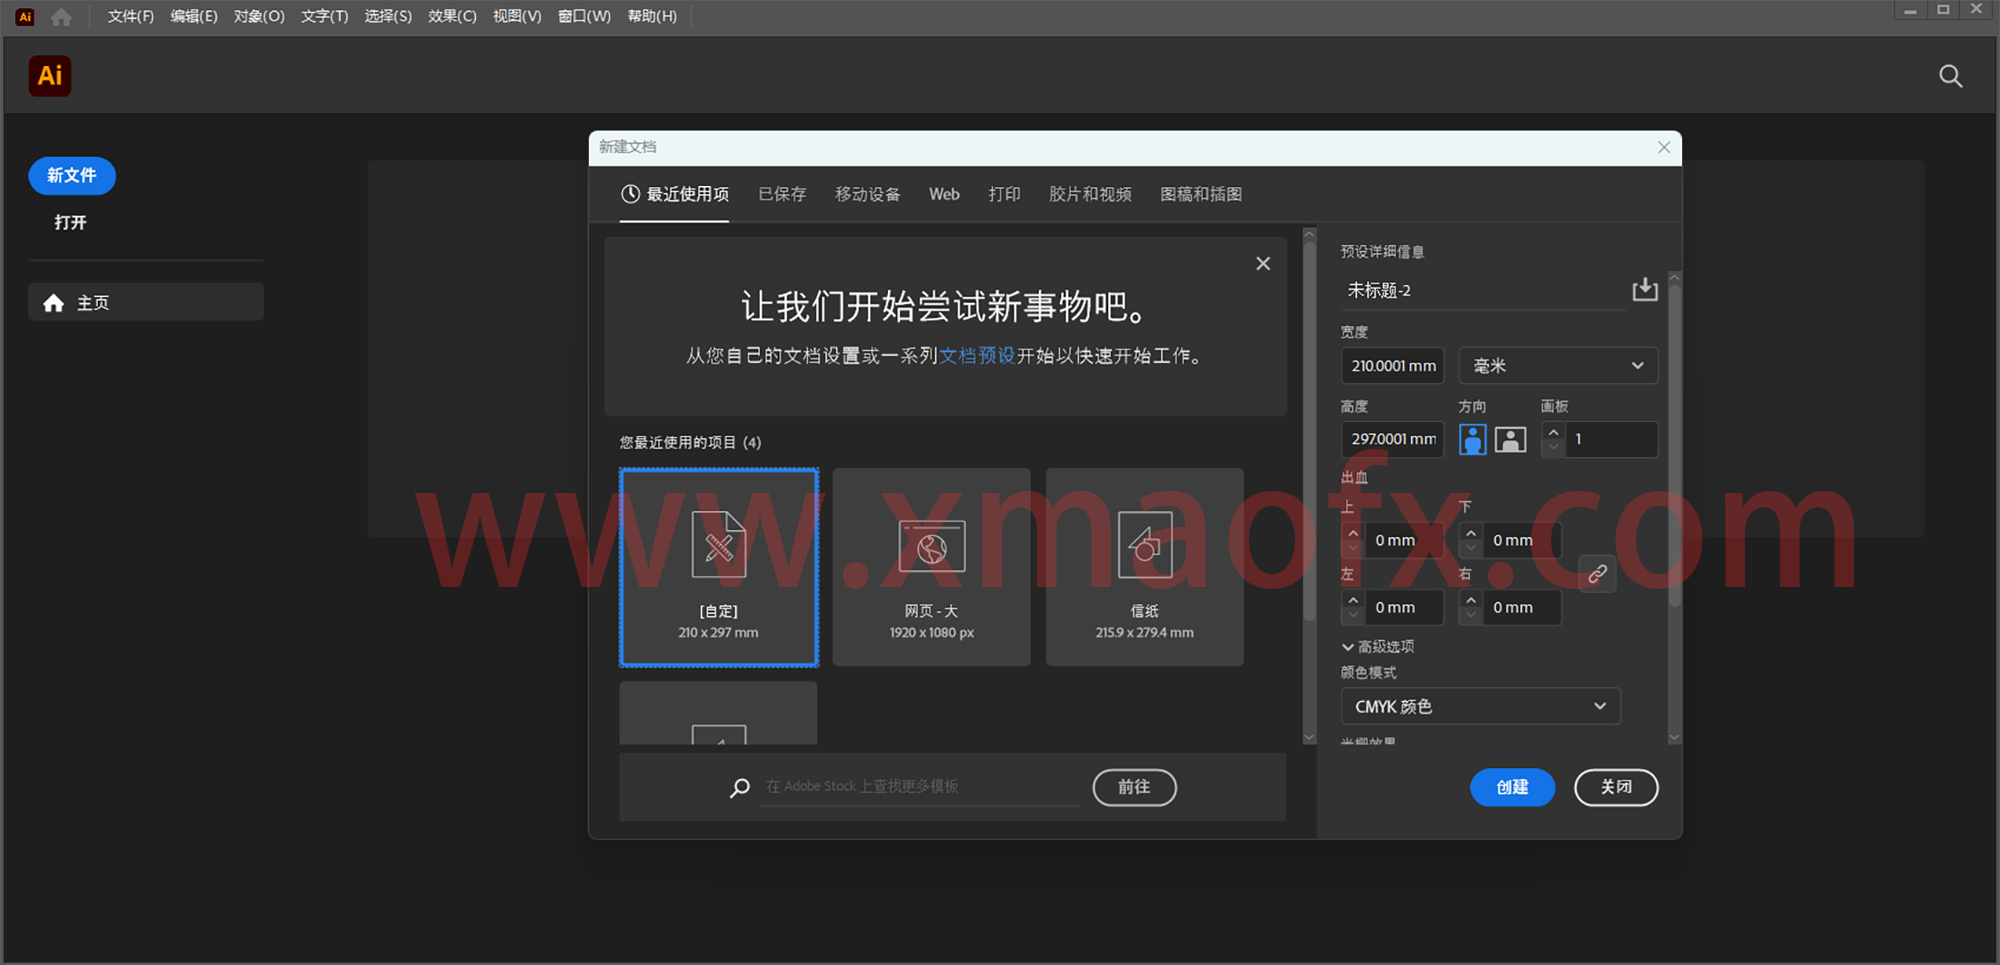Switch to the 移动设备 tab

pyautogui.click(x=868, y=194)
